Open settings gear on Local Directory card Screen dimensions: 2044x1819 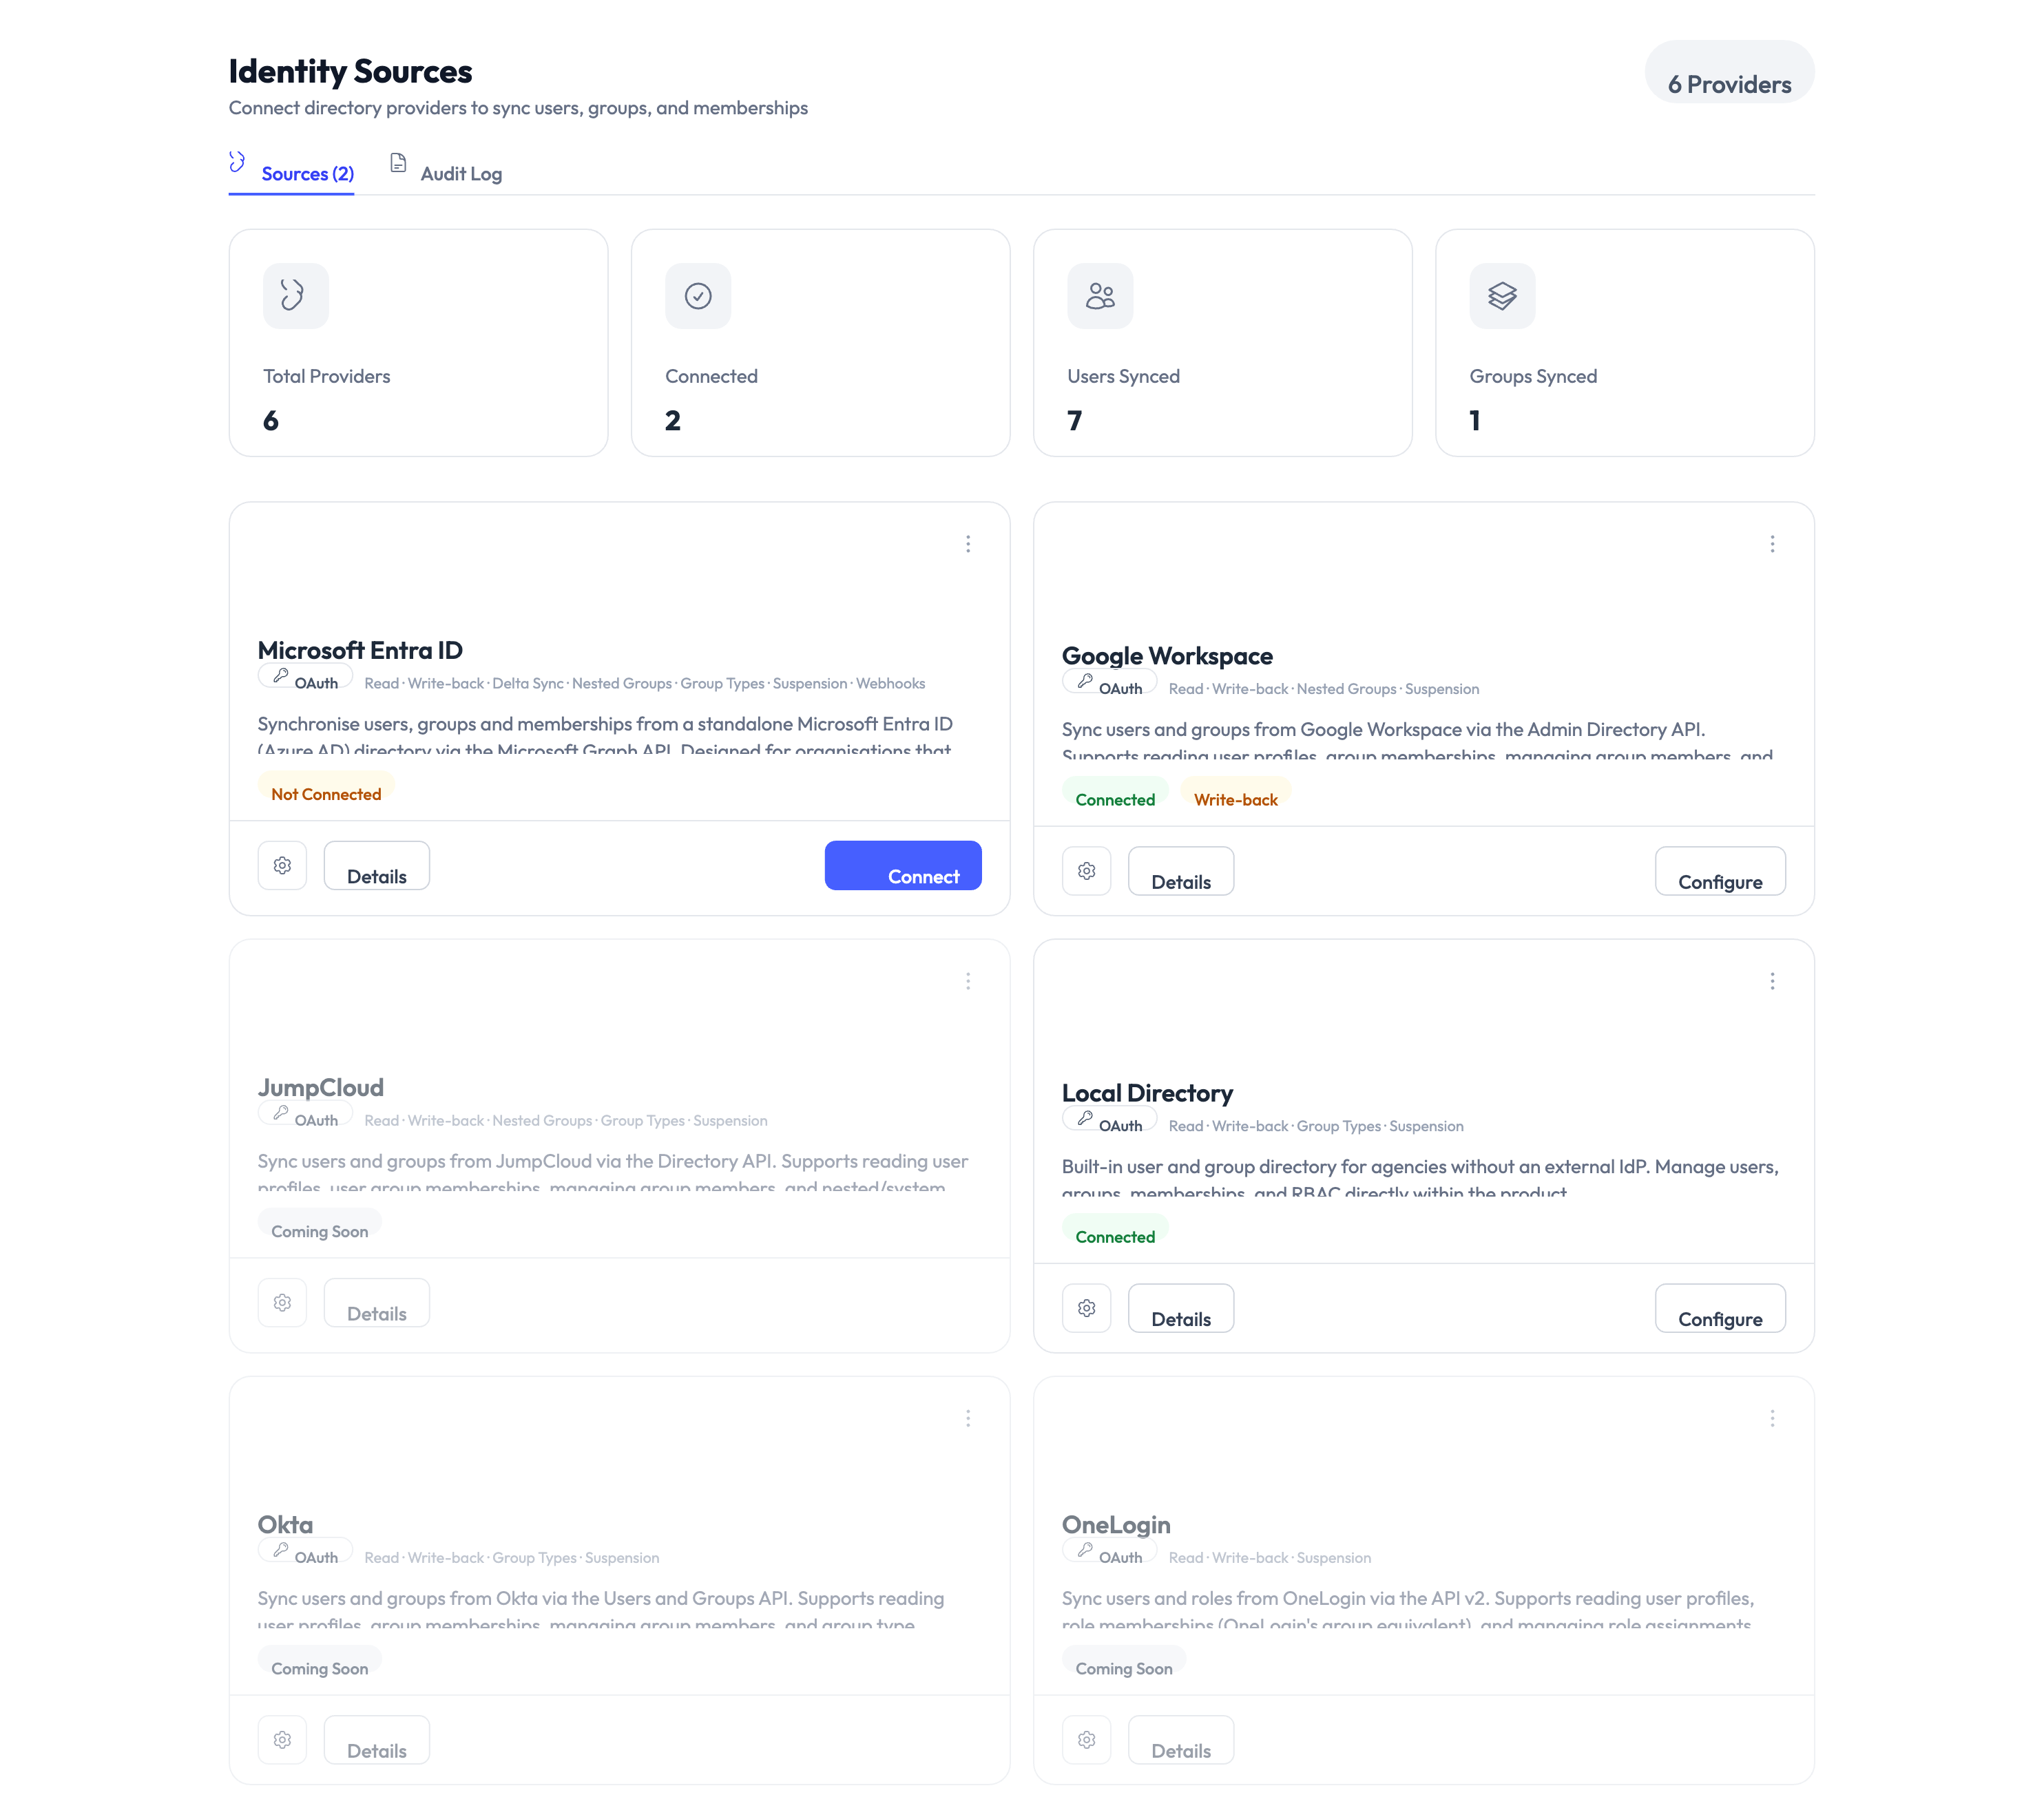point(1086,1307)
